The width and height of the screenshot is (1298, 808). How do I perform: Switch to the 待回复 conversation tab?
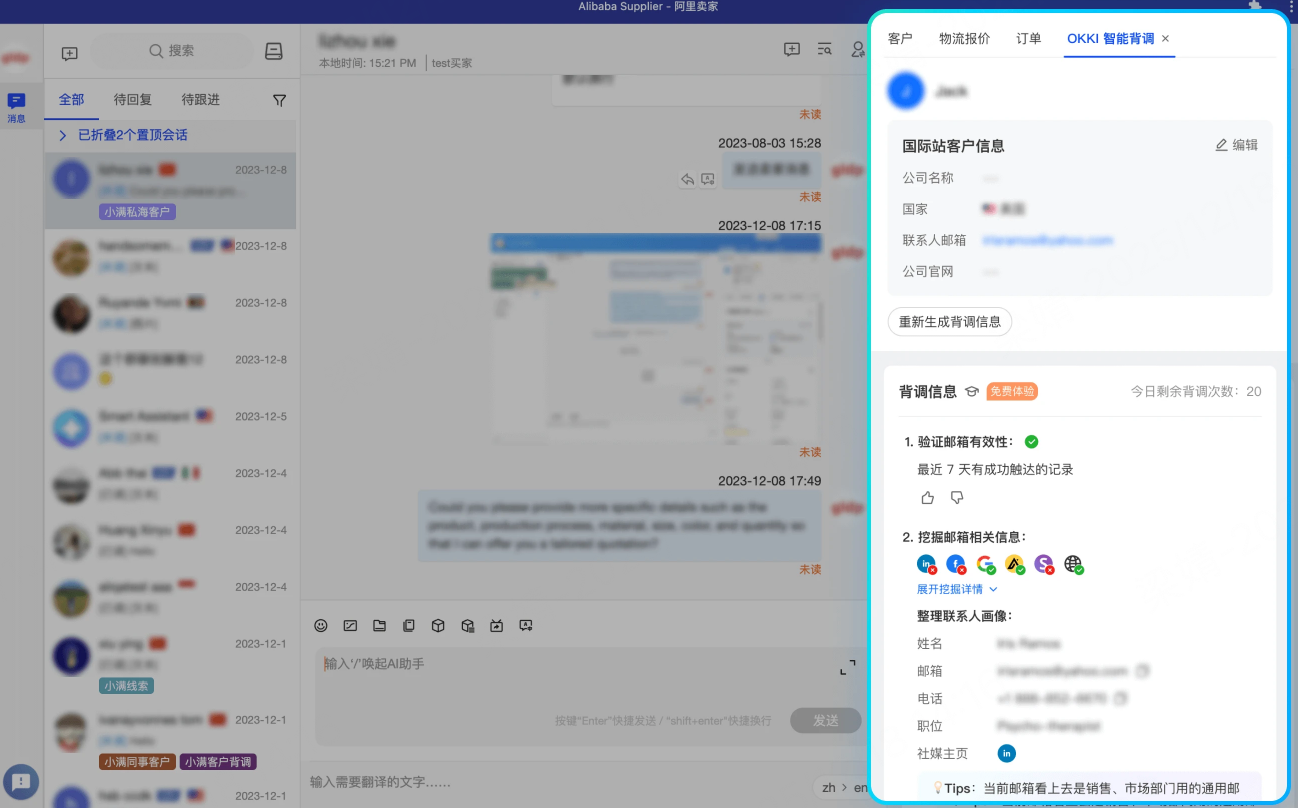133,100
